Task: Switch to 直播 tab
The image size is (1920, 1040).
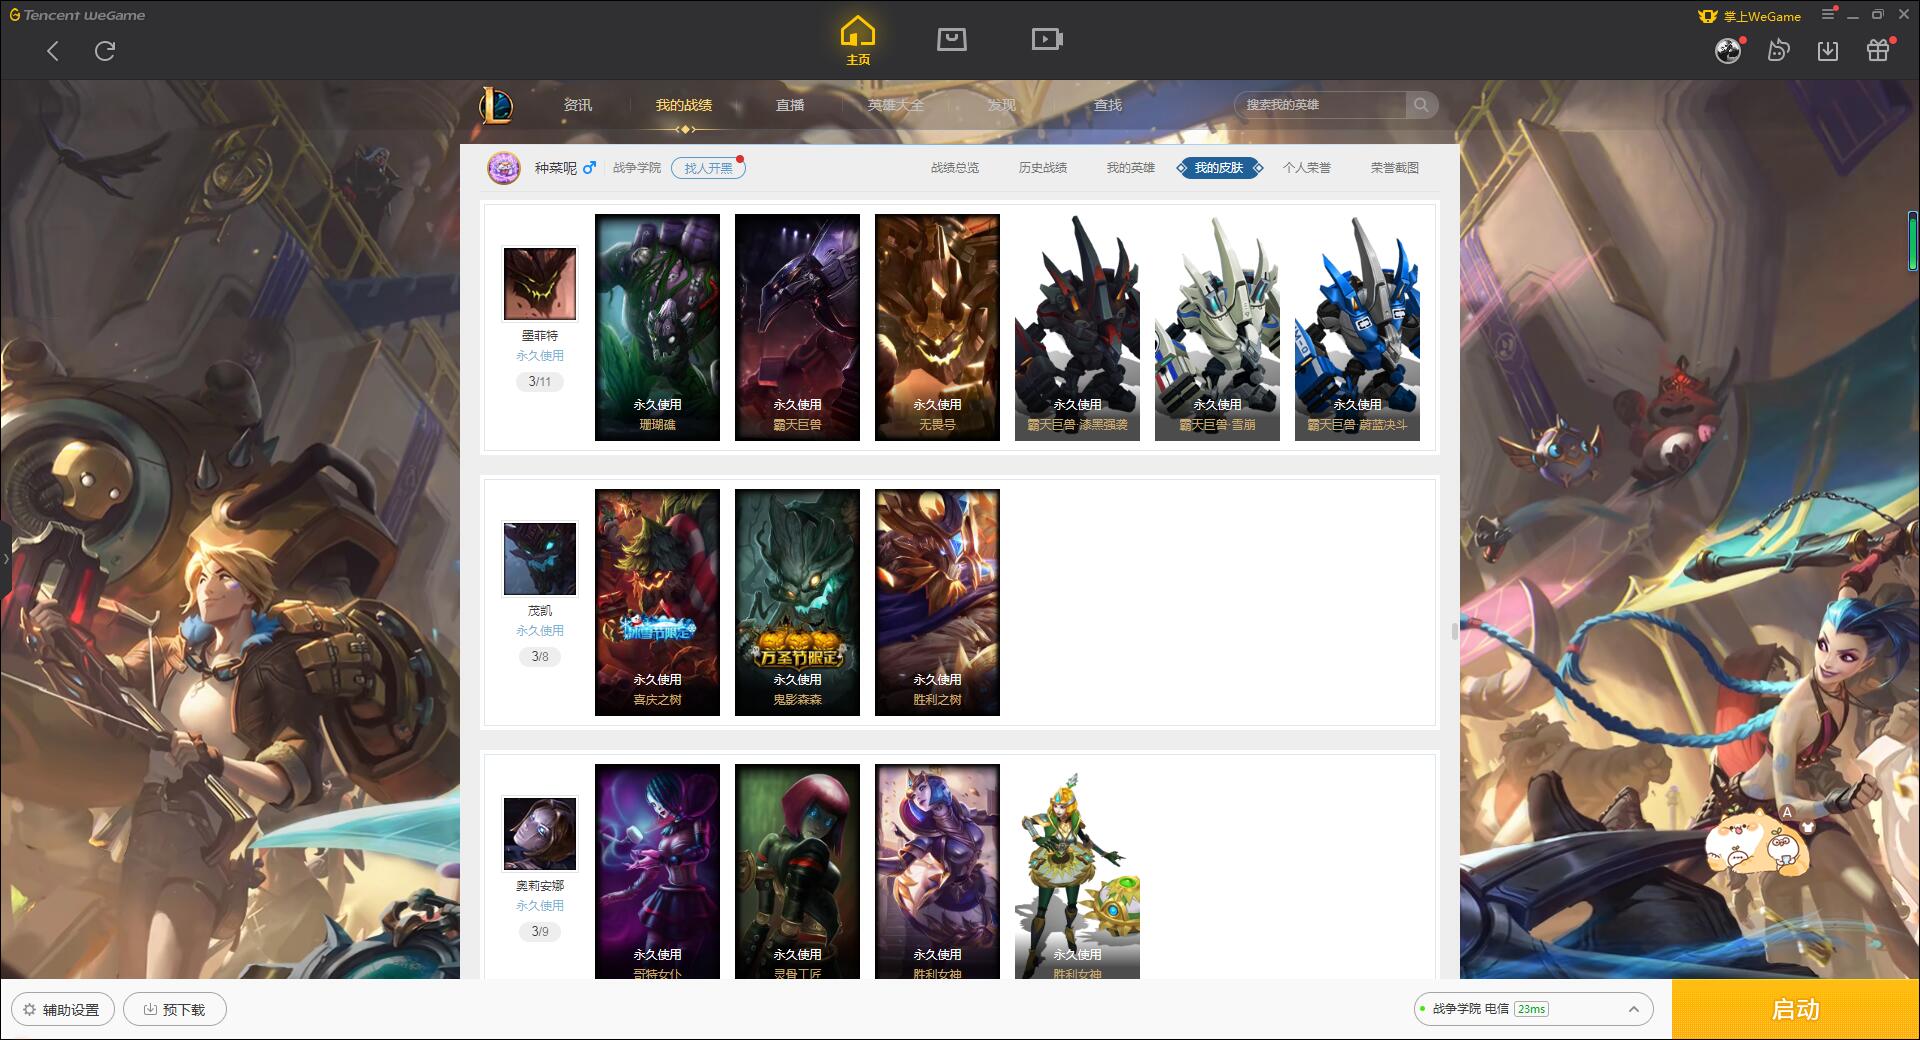Action: (790, 105)
